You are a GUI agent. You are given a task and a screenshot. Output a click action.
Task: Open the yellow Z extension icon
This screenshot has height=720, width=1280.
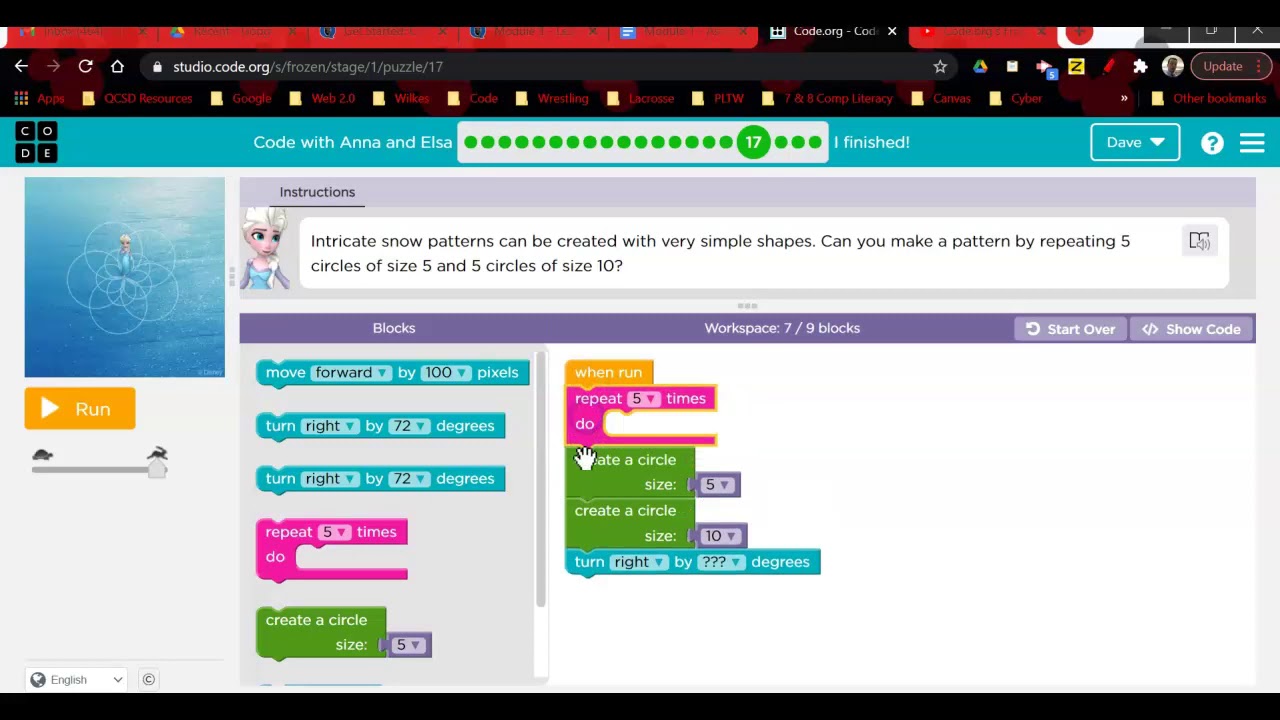(1076, 66)
